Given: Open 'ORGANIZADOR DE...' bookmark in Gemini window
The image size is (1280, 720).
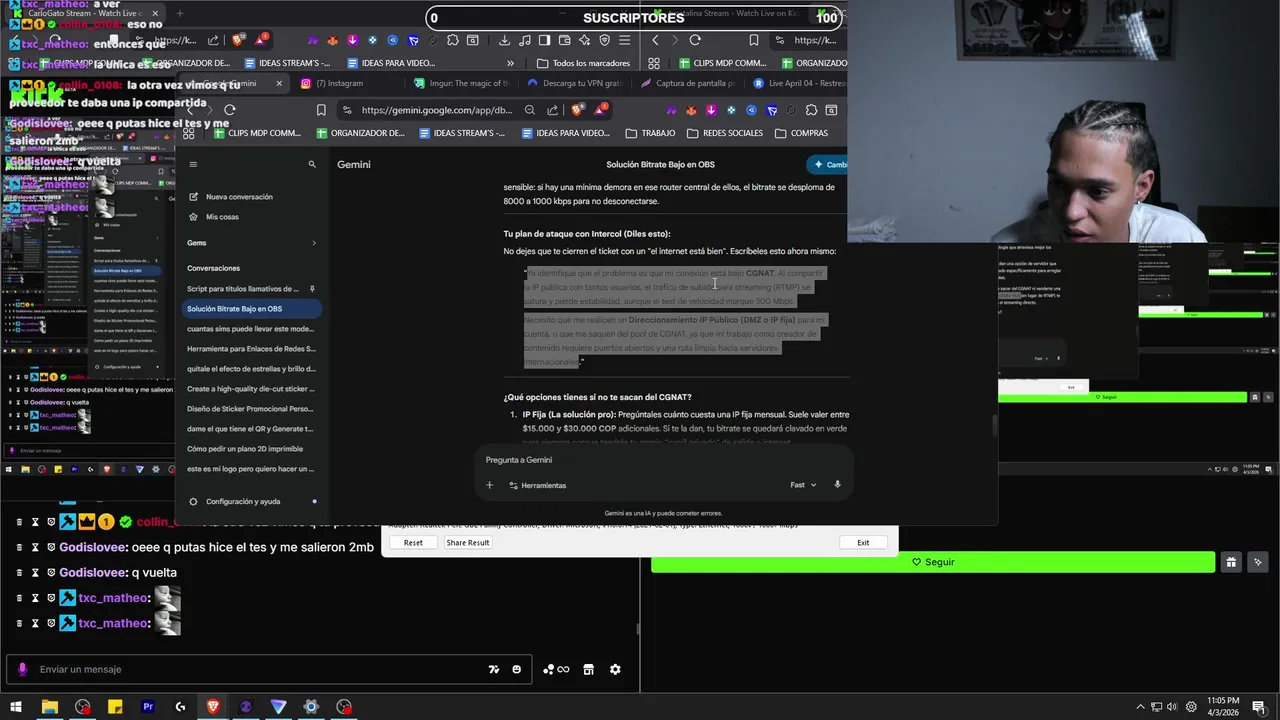Looking at the screenshot, I should pos(361,133).
